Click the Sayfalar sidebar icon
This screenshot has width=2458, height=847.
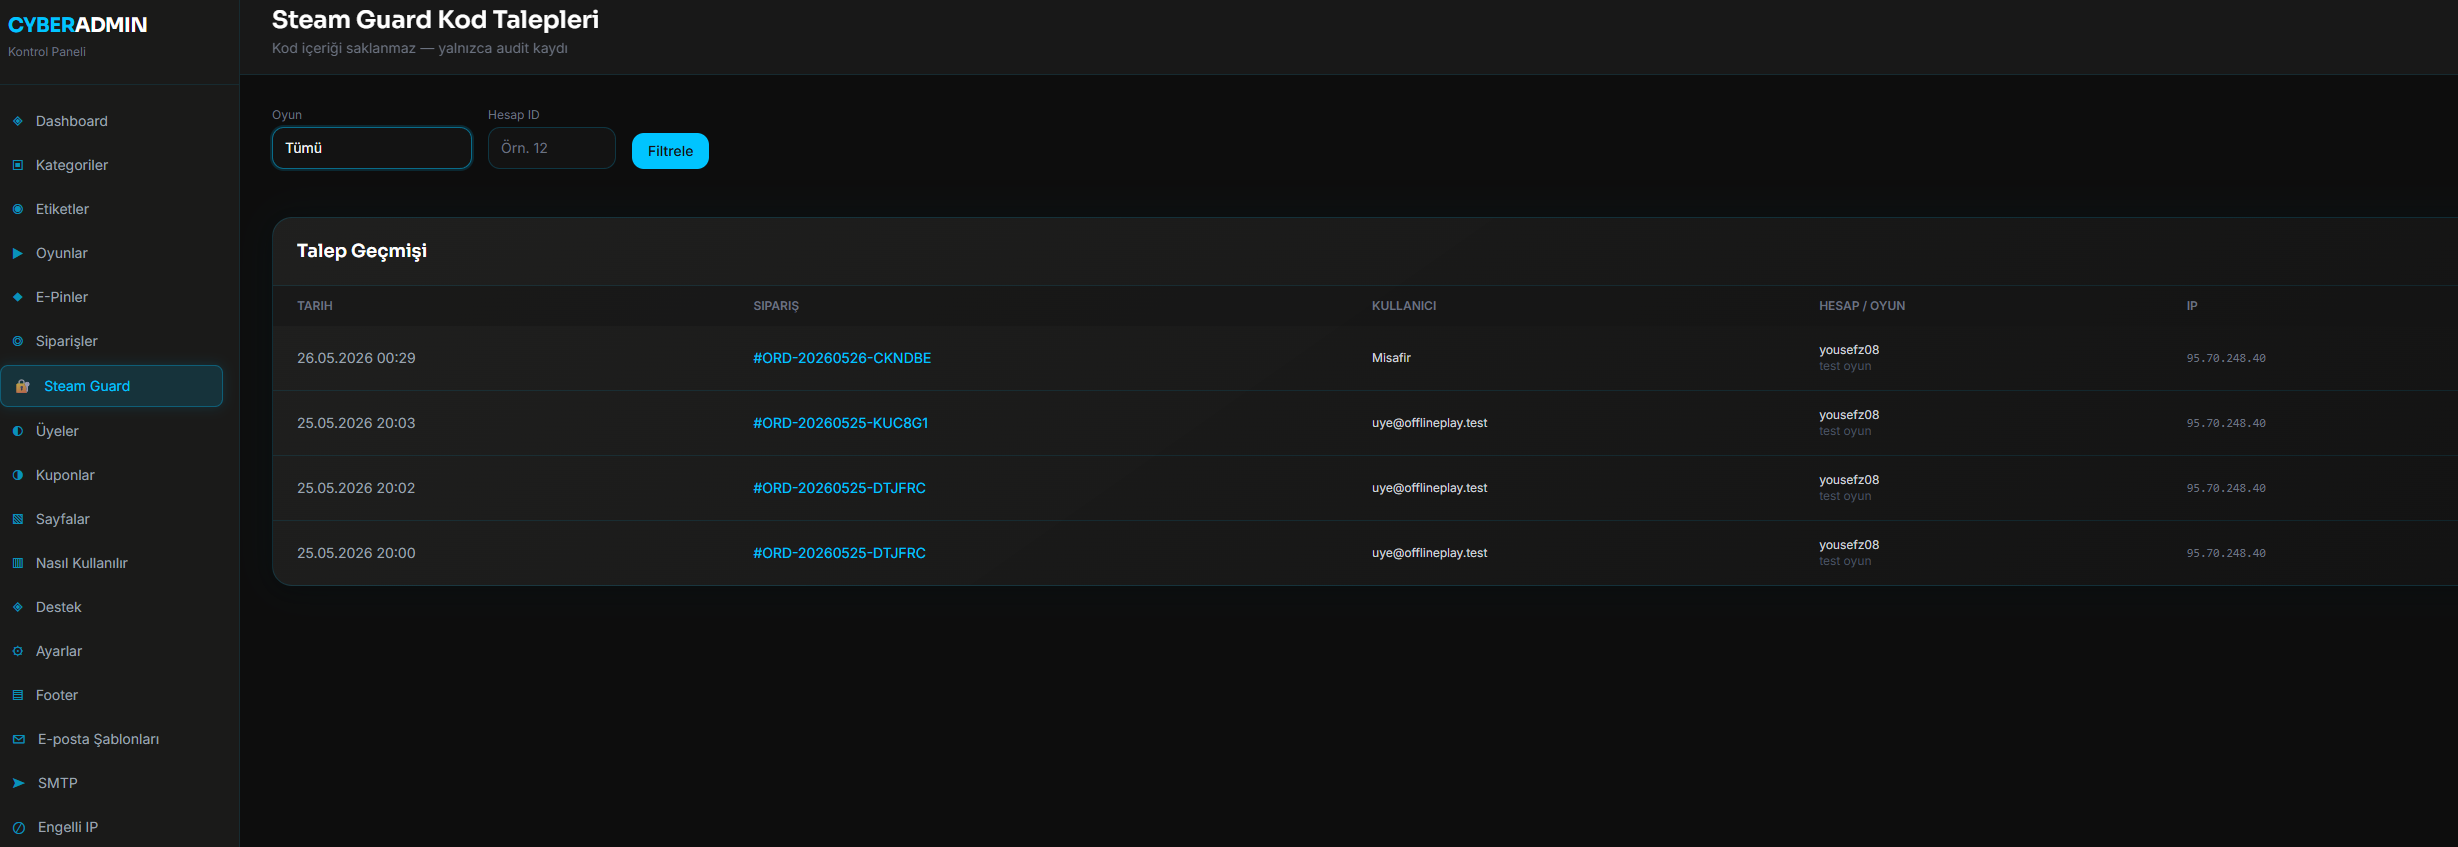point(18,519)
